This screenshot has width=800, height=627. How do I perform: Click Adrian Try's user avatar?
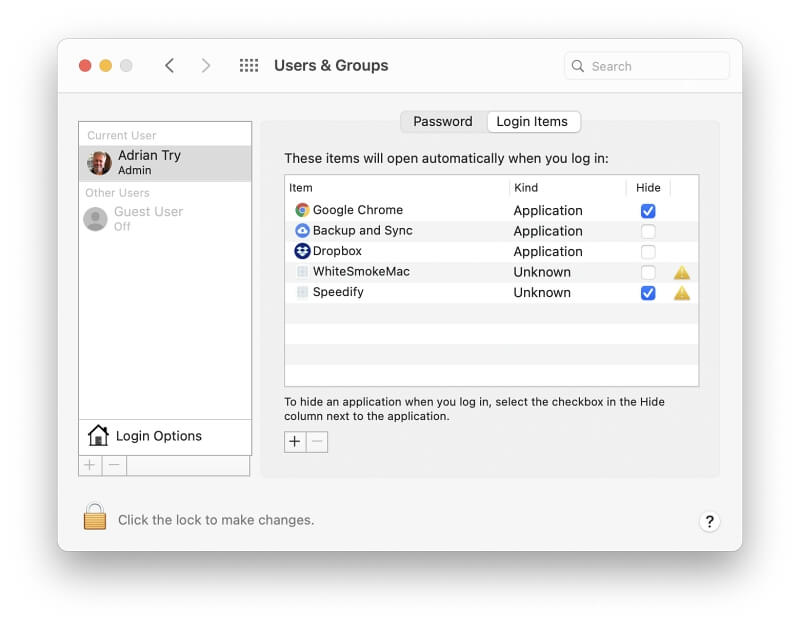coord(99,163)
